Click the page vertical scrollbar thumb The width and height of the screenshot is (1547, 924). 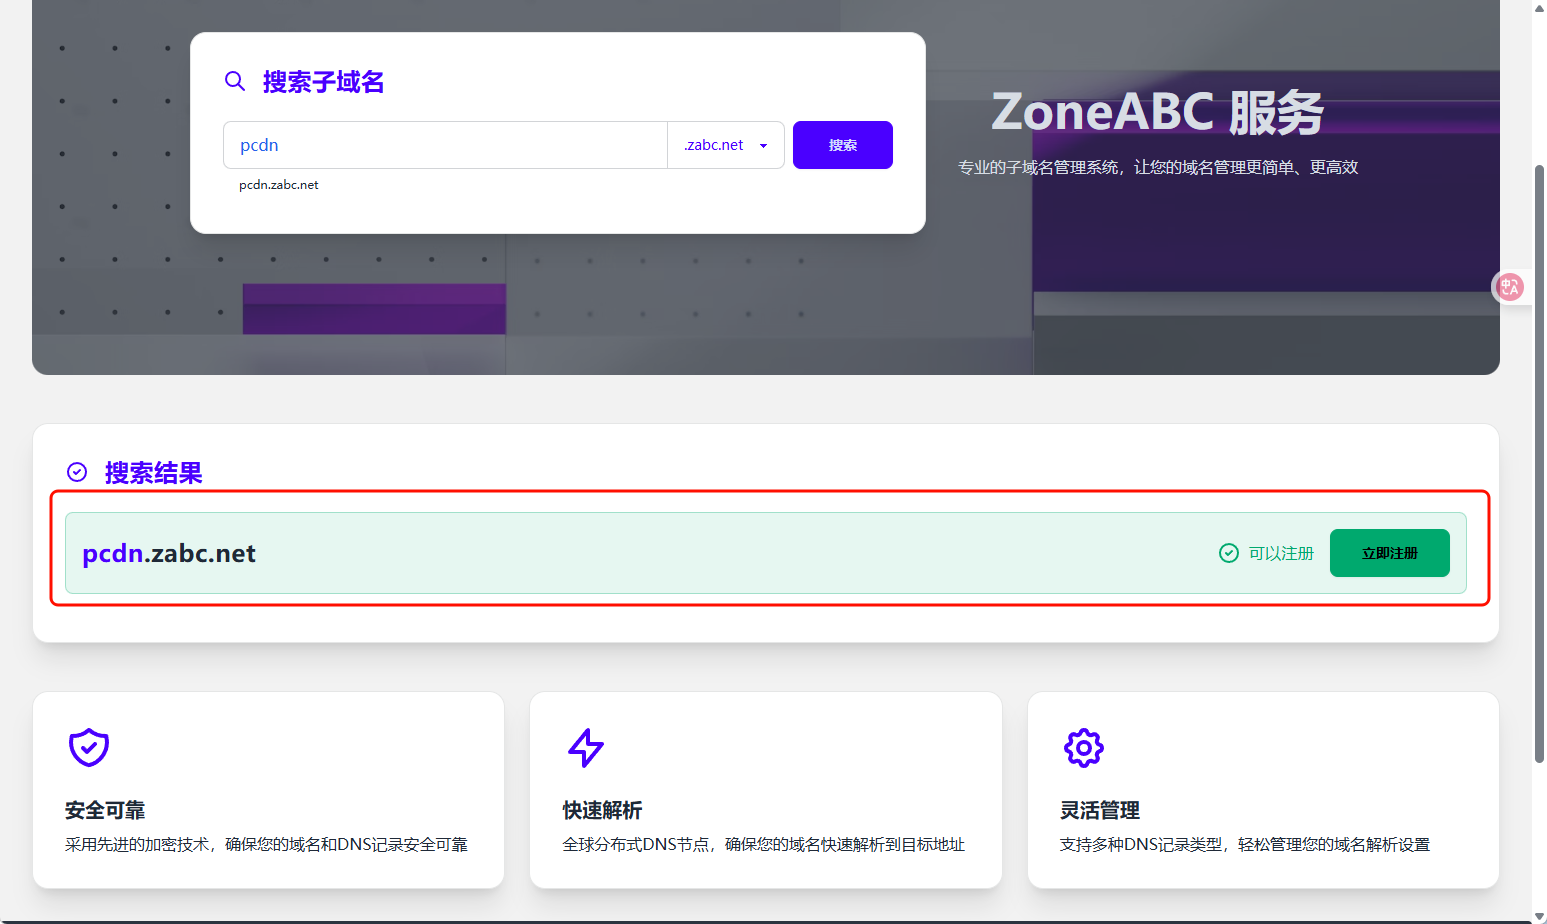[1539, 460]
